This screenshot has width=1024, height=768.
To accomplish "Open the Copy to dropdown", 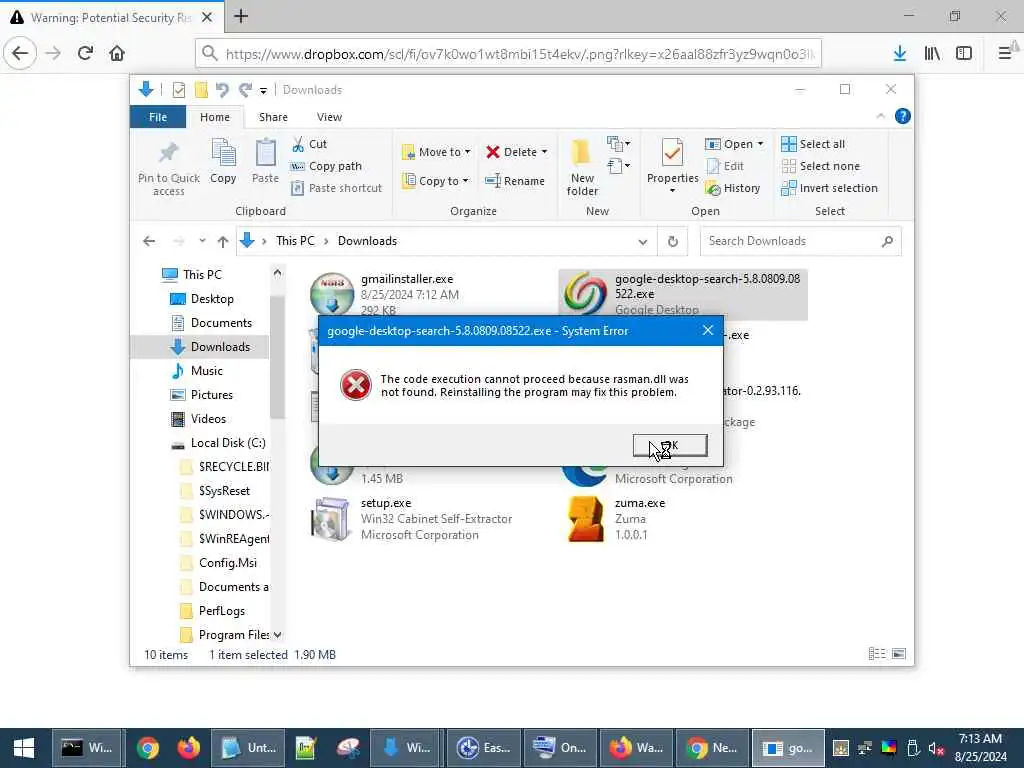I will 436,181.
